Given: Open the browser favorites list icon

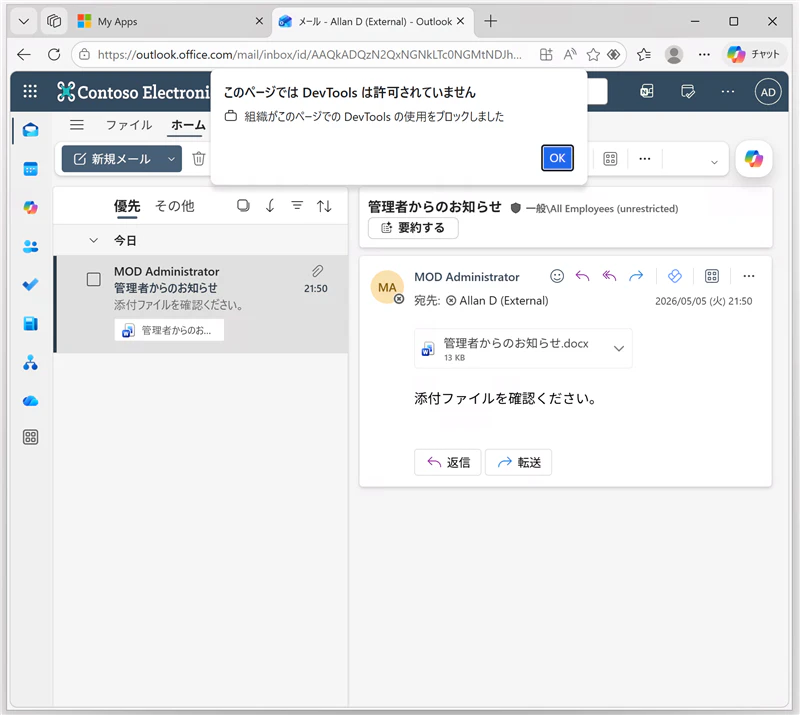Looking at the screenshot, I should (x=644, y=54).
